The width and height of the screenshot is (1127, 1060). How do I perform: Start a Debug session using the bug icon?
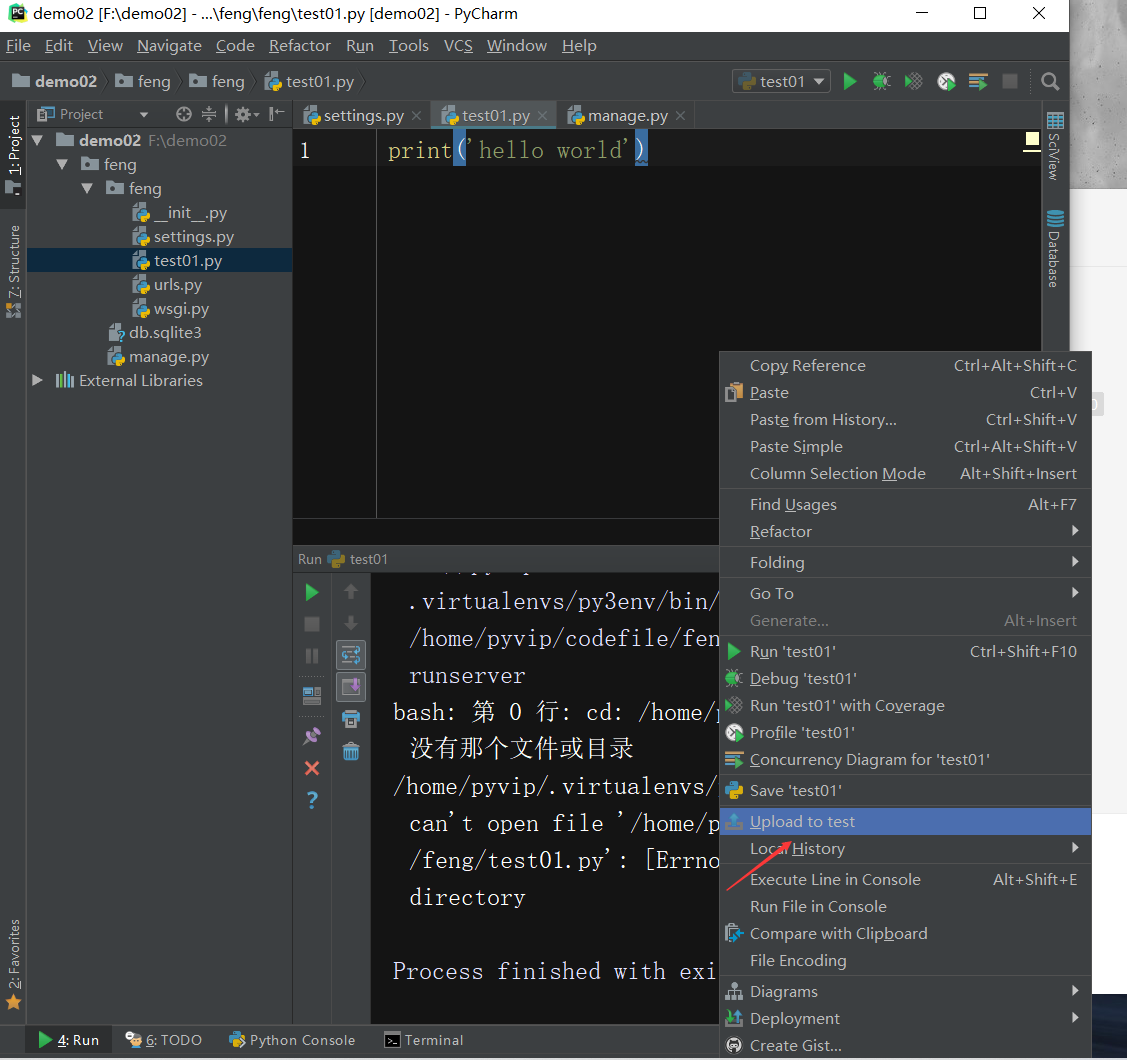tap(881, 82)
